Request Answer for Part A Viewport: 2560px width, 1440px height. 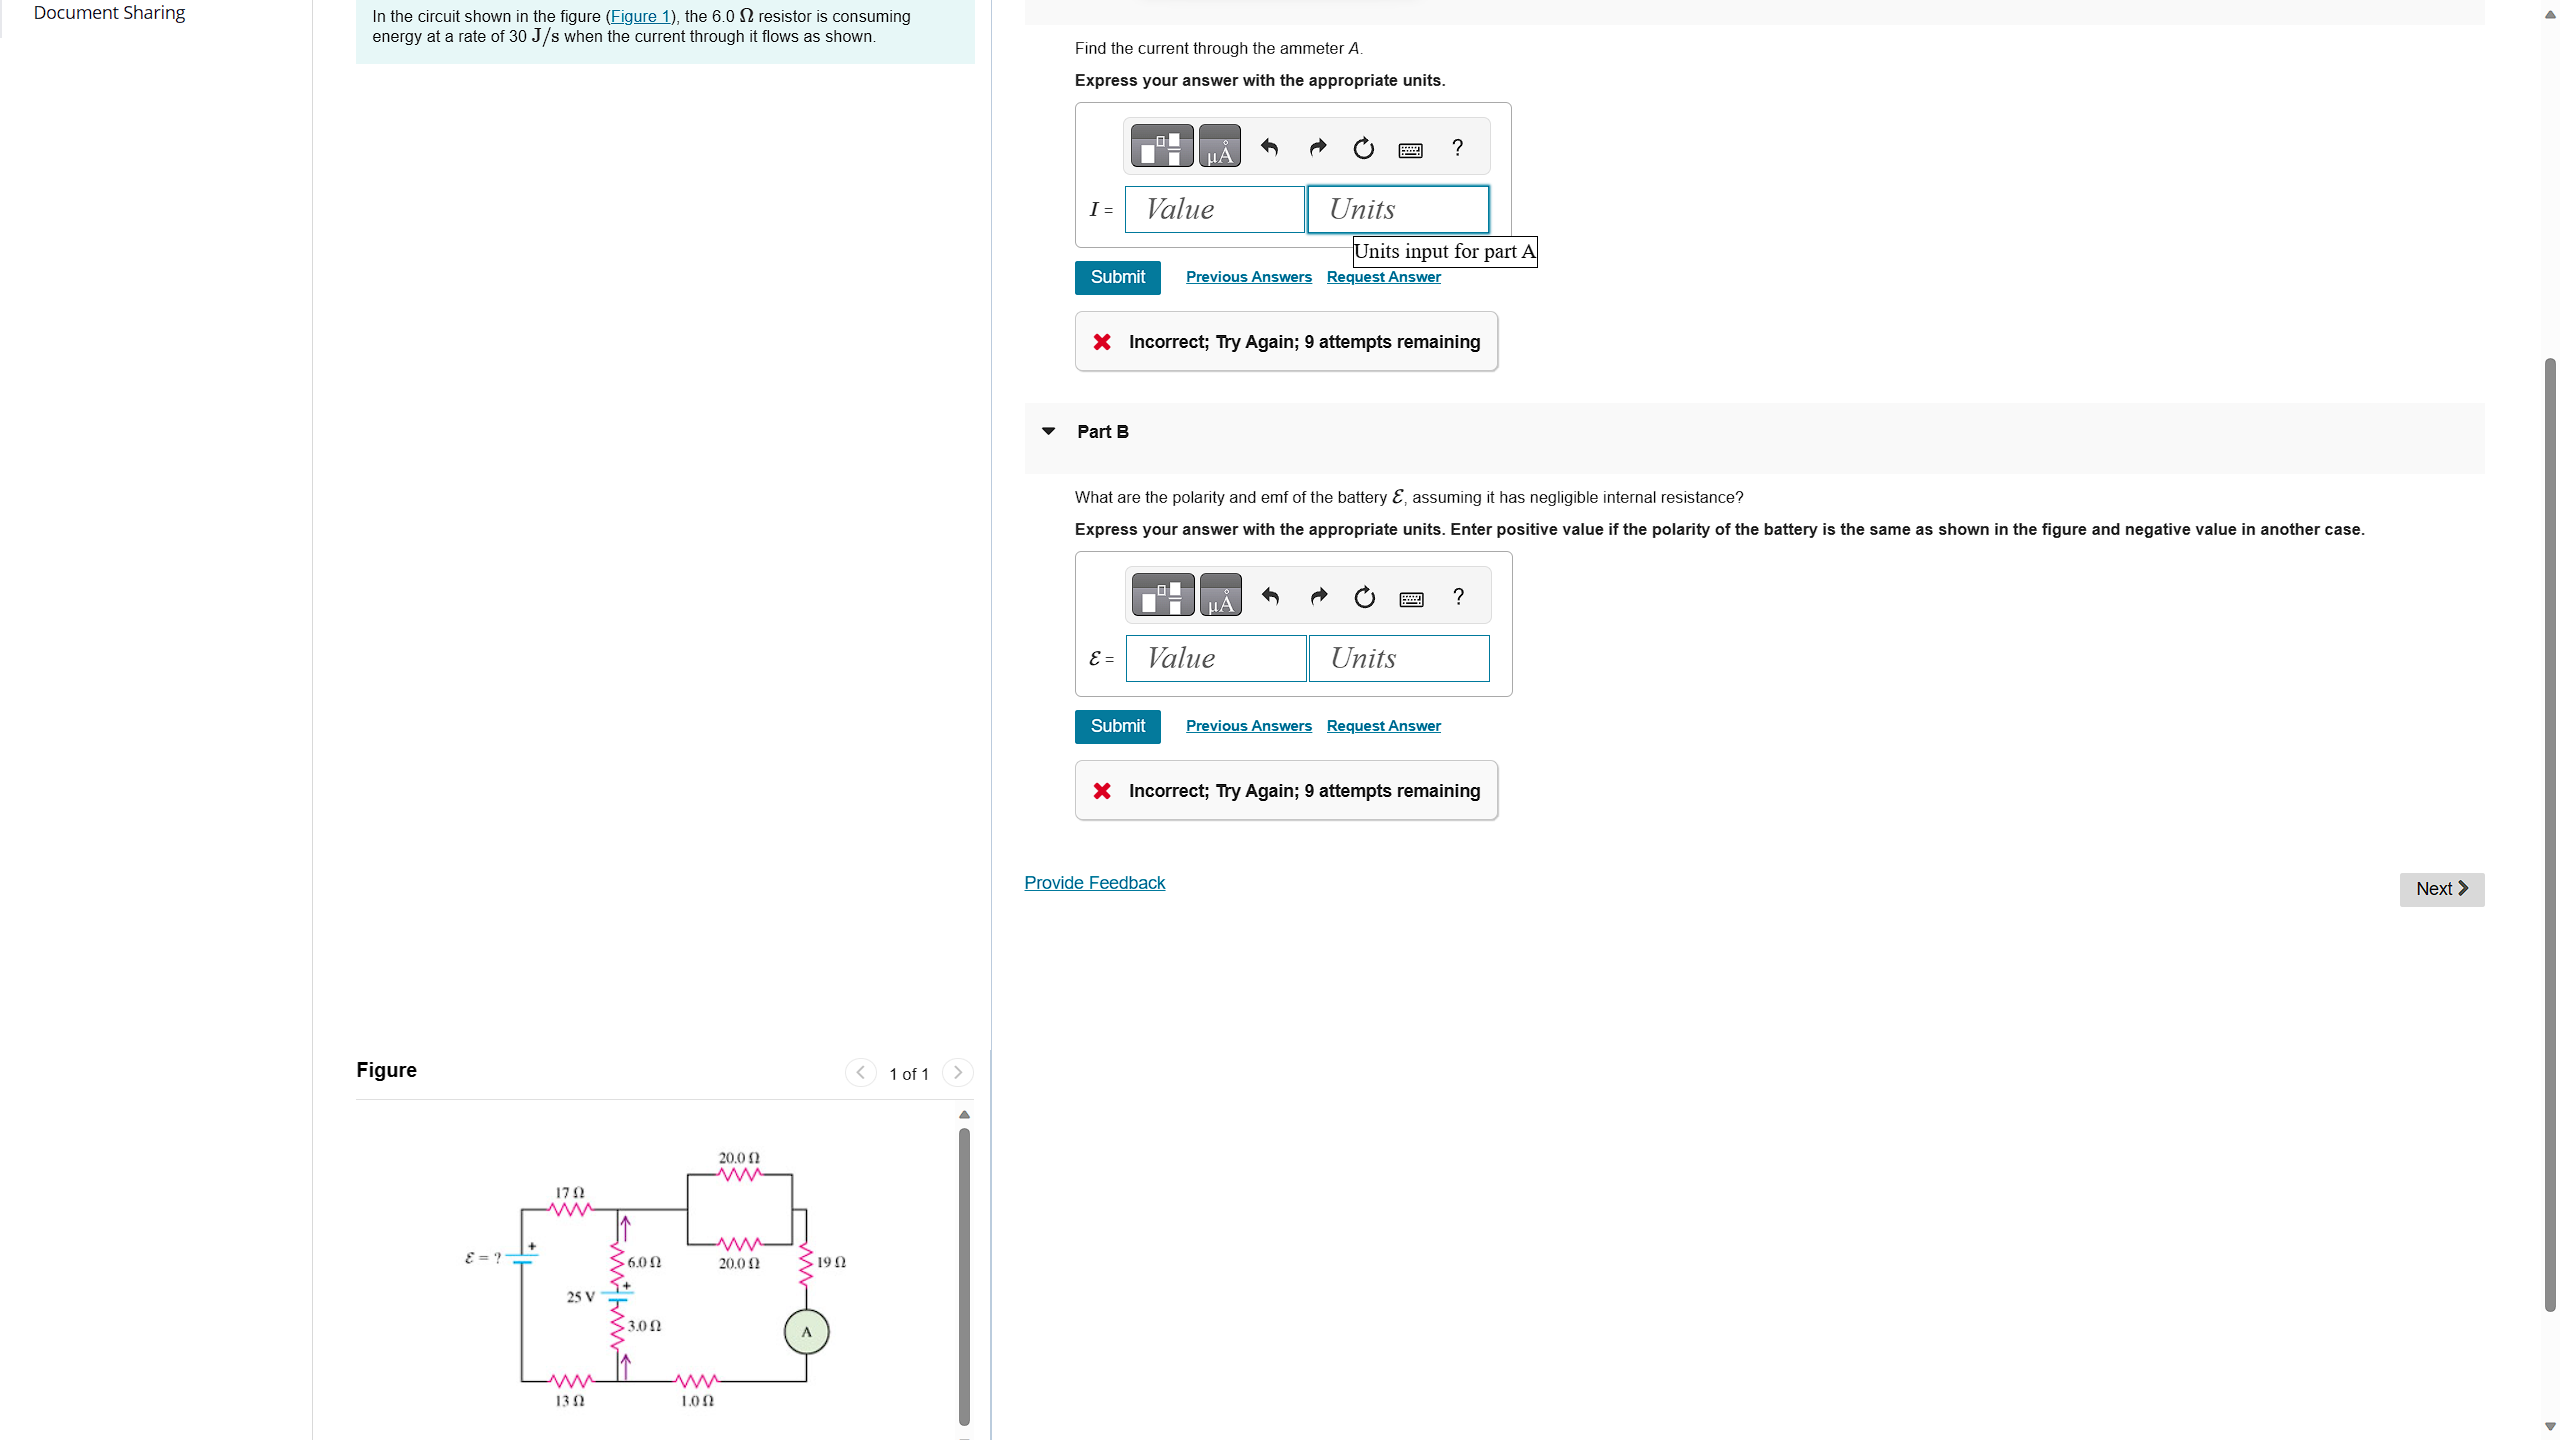point(1383,277)
